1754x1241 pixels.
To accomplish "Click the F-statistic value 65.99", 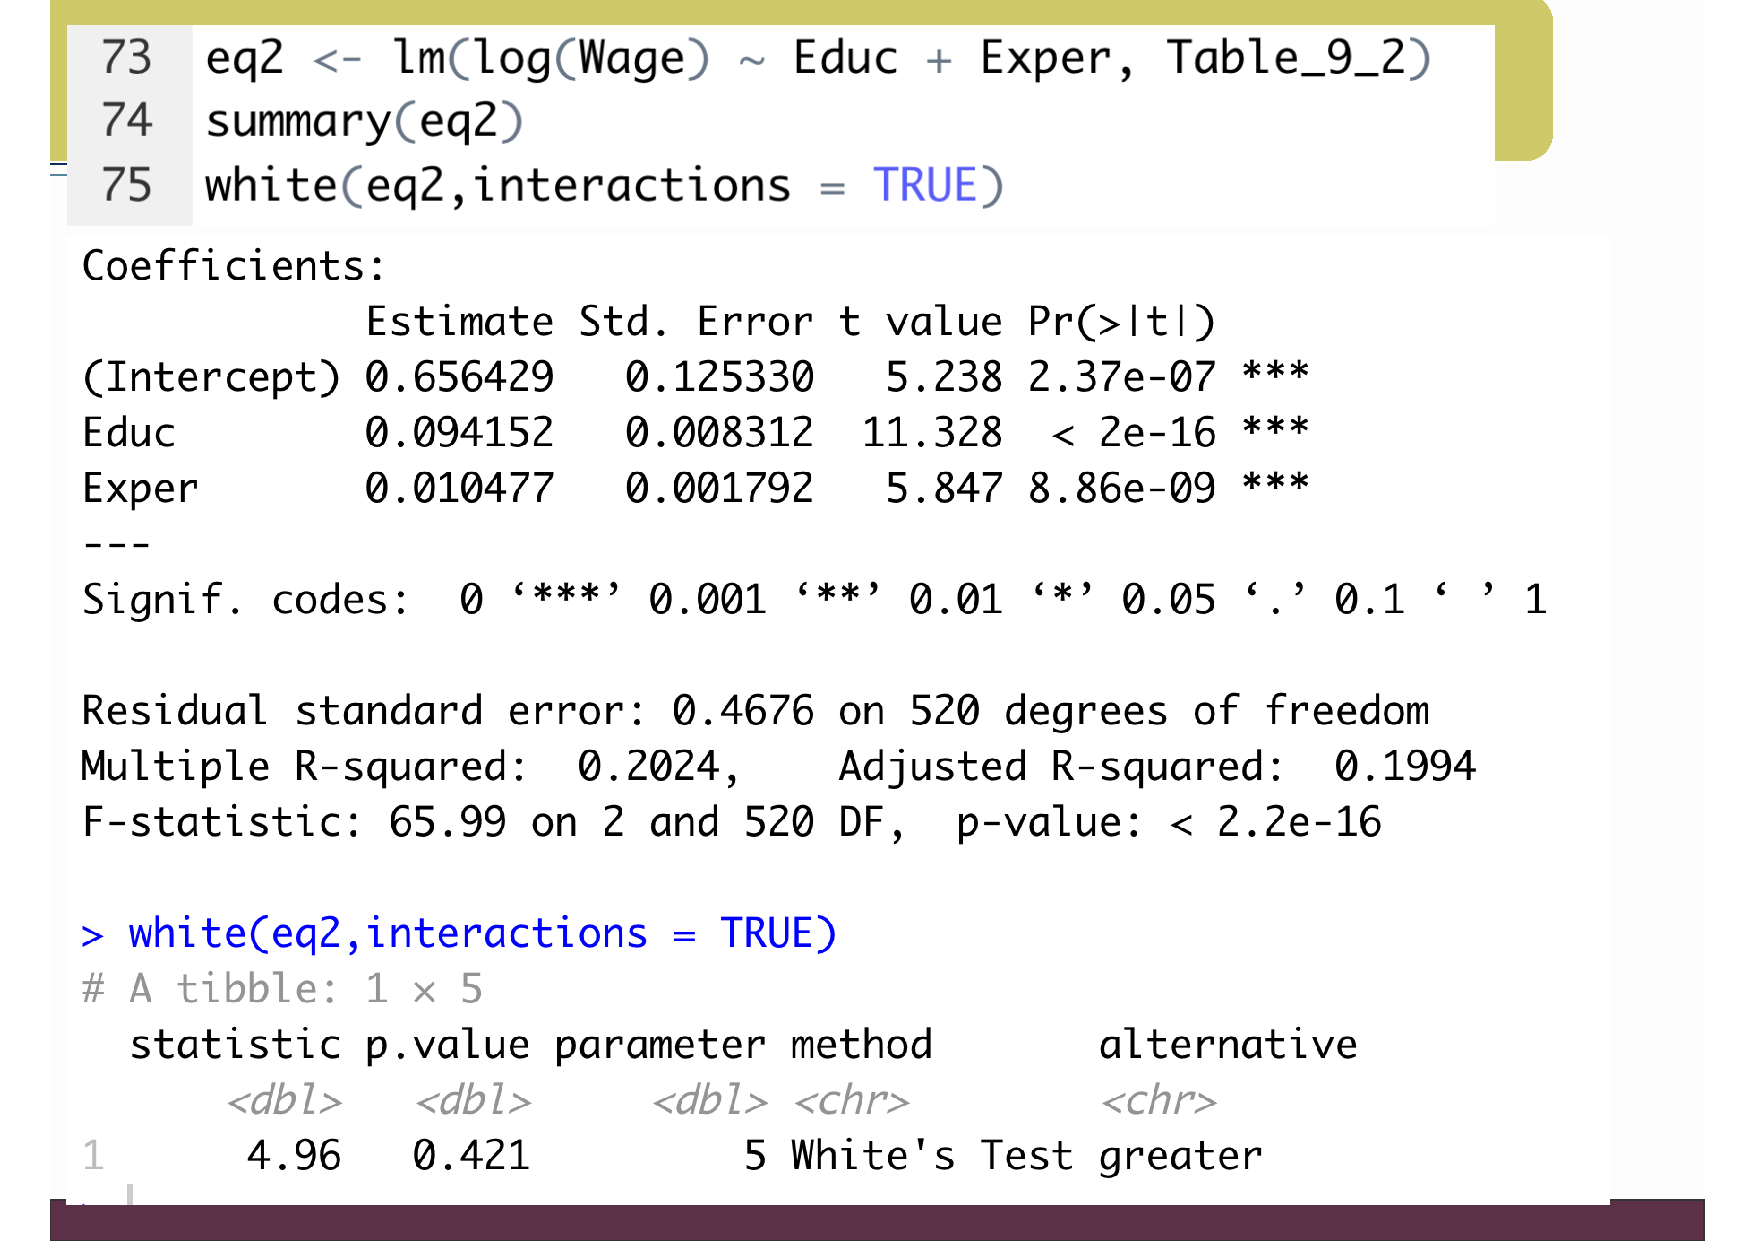I will (447, 822).
